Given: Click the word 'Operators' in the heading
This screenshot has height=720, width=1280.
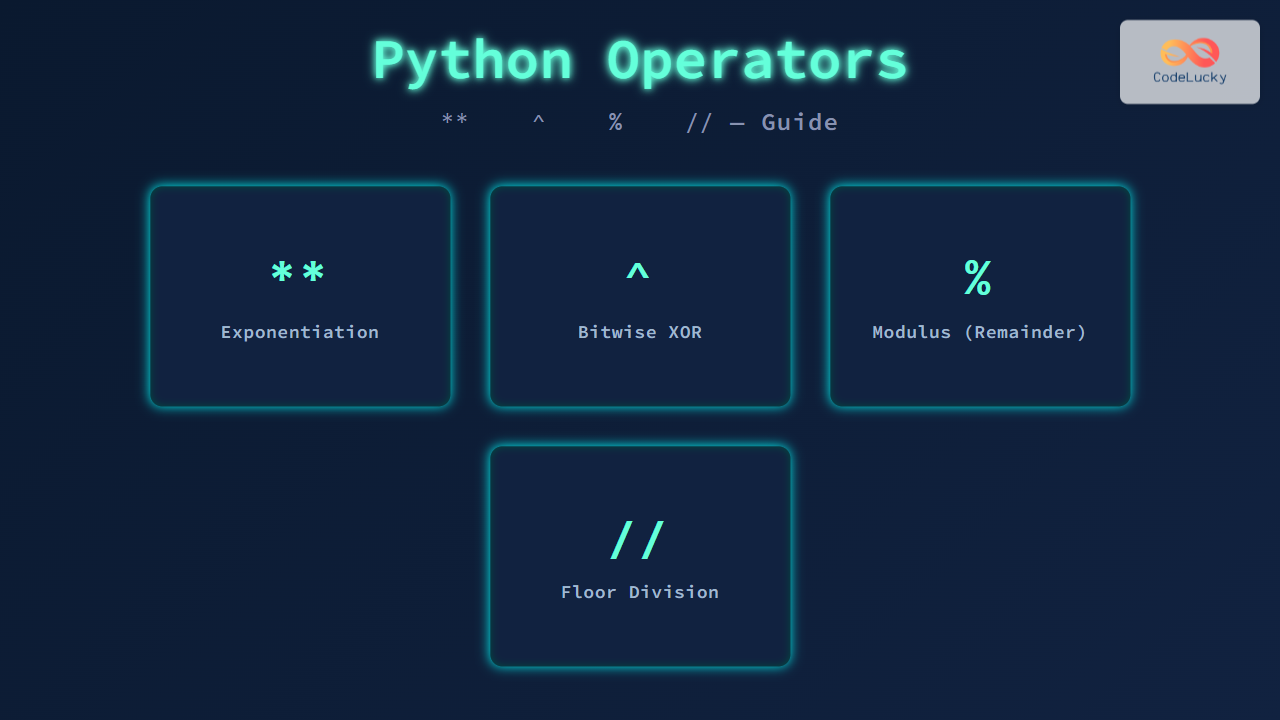Looking at the screenshot, I should coord(758,62).
